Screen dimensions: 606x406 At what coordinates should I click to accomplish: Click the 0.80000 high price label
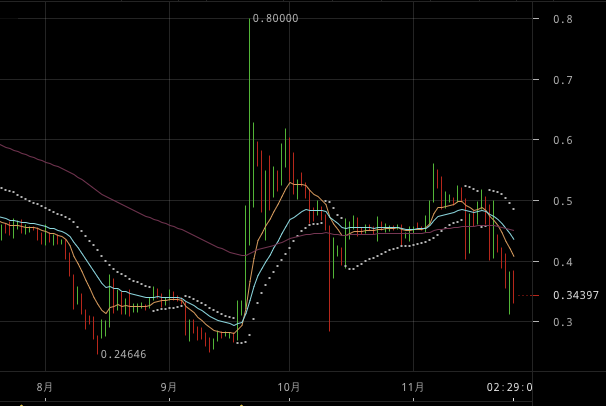click(x=275, y=19)
